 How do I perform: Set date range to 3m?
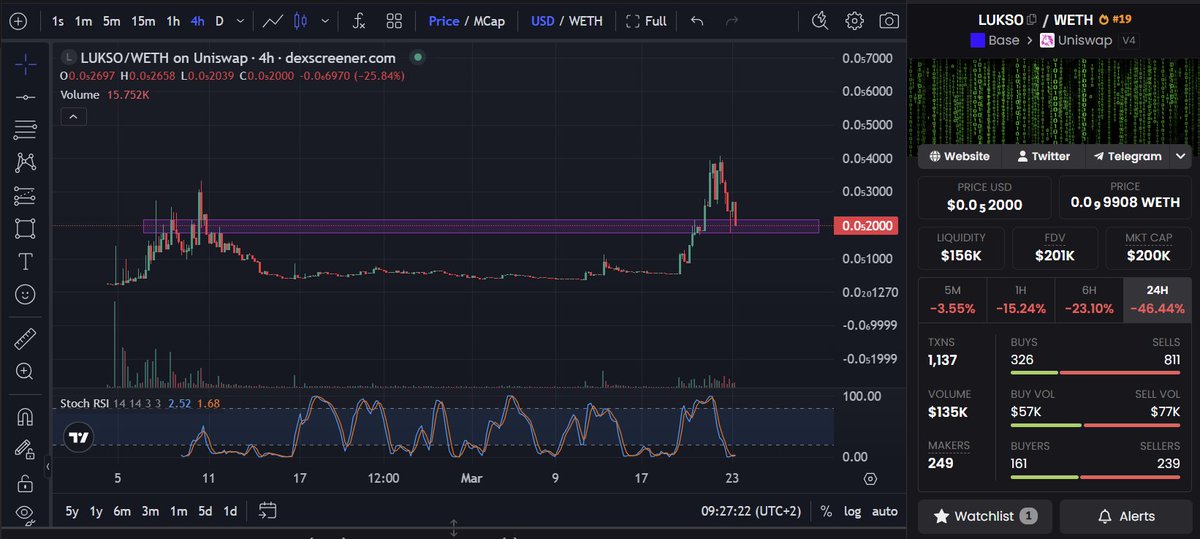pos(149,511)
